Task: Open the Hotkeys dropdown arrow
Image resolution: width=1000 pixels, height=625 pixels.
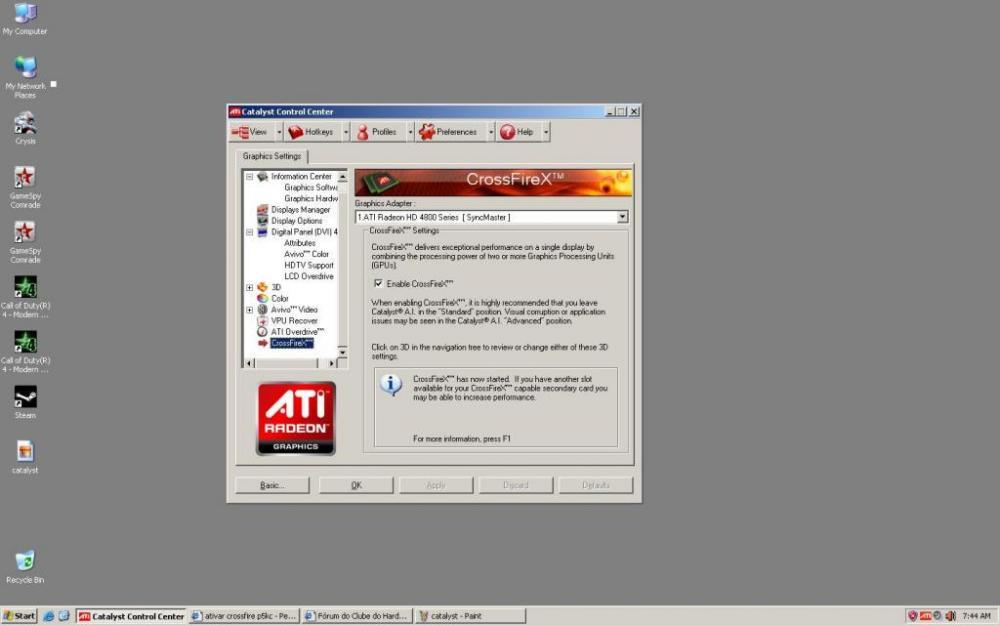Action: coord(346,132)
